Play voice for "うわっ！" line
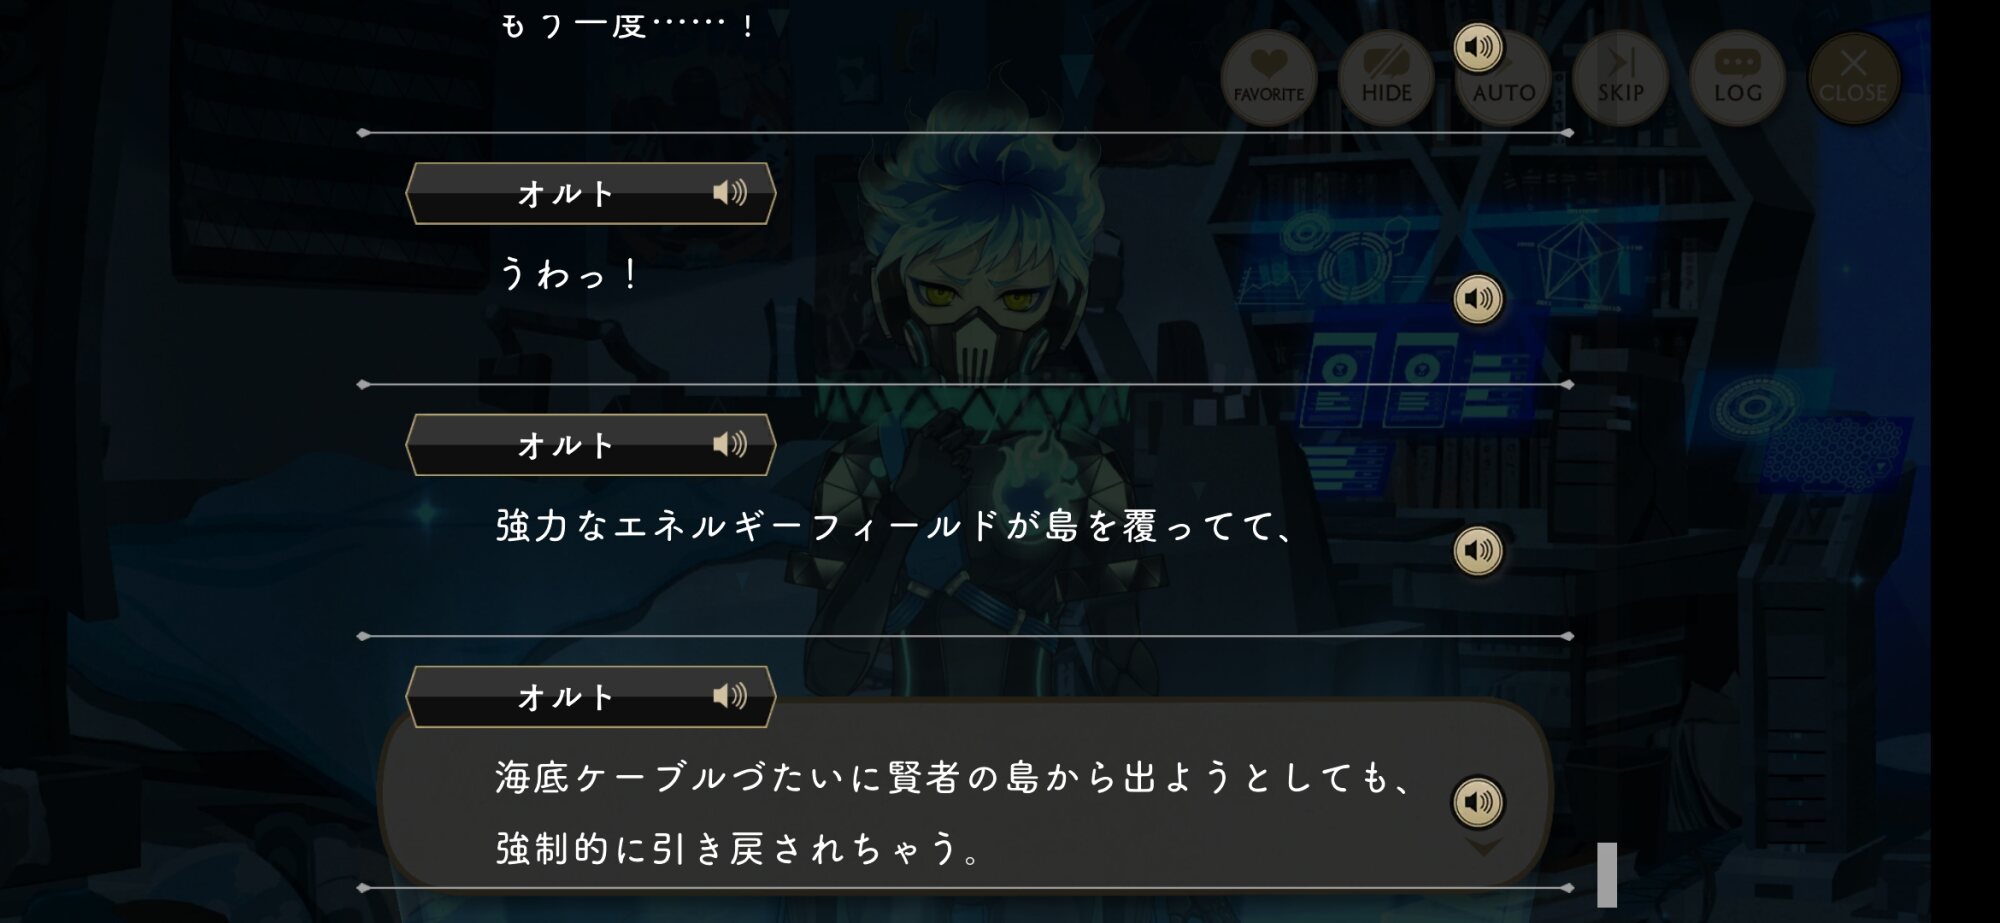The height and width of the screenshot is (923, 2000). (x=1478, y=298)
